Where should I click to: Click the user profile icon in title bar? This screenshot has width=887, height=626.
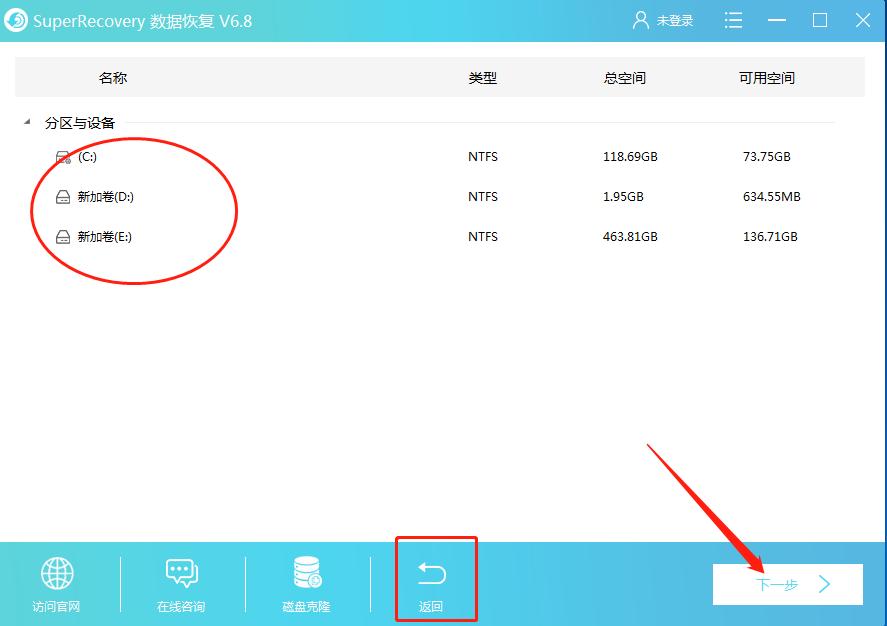point(639,19)
